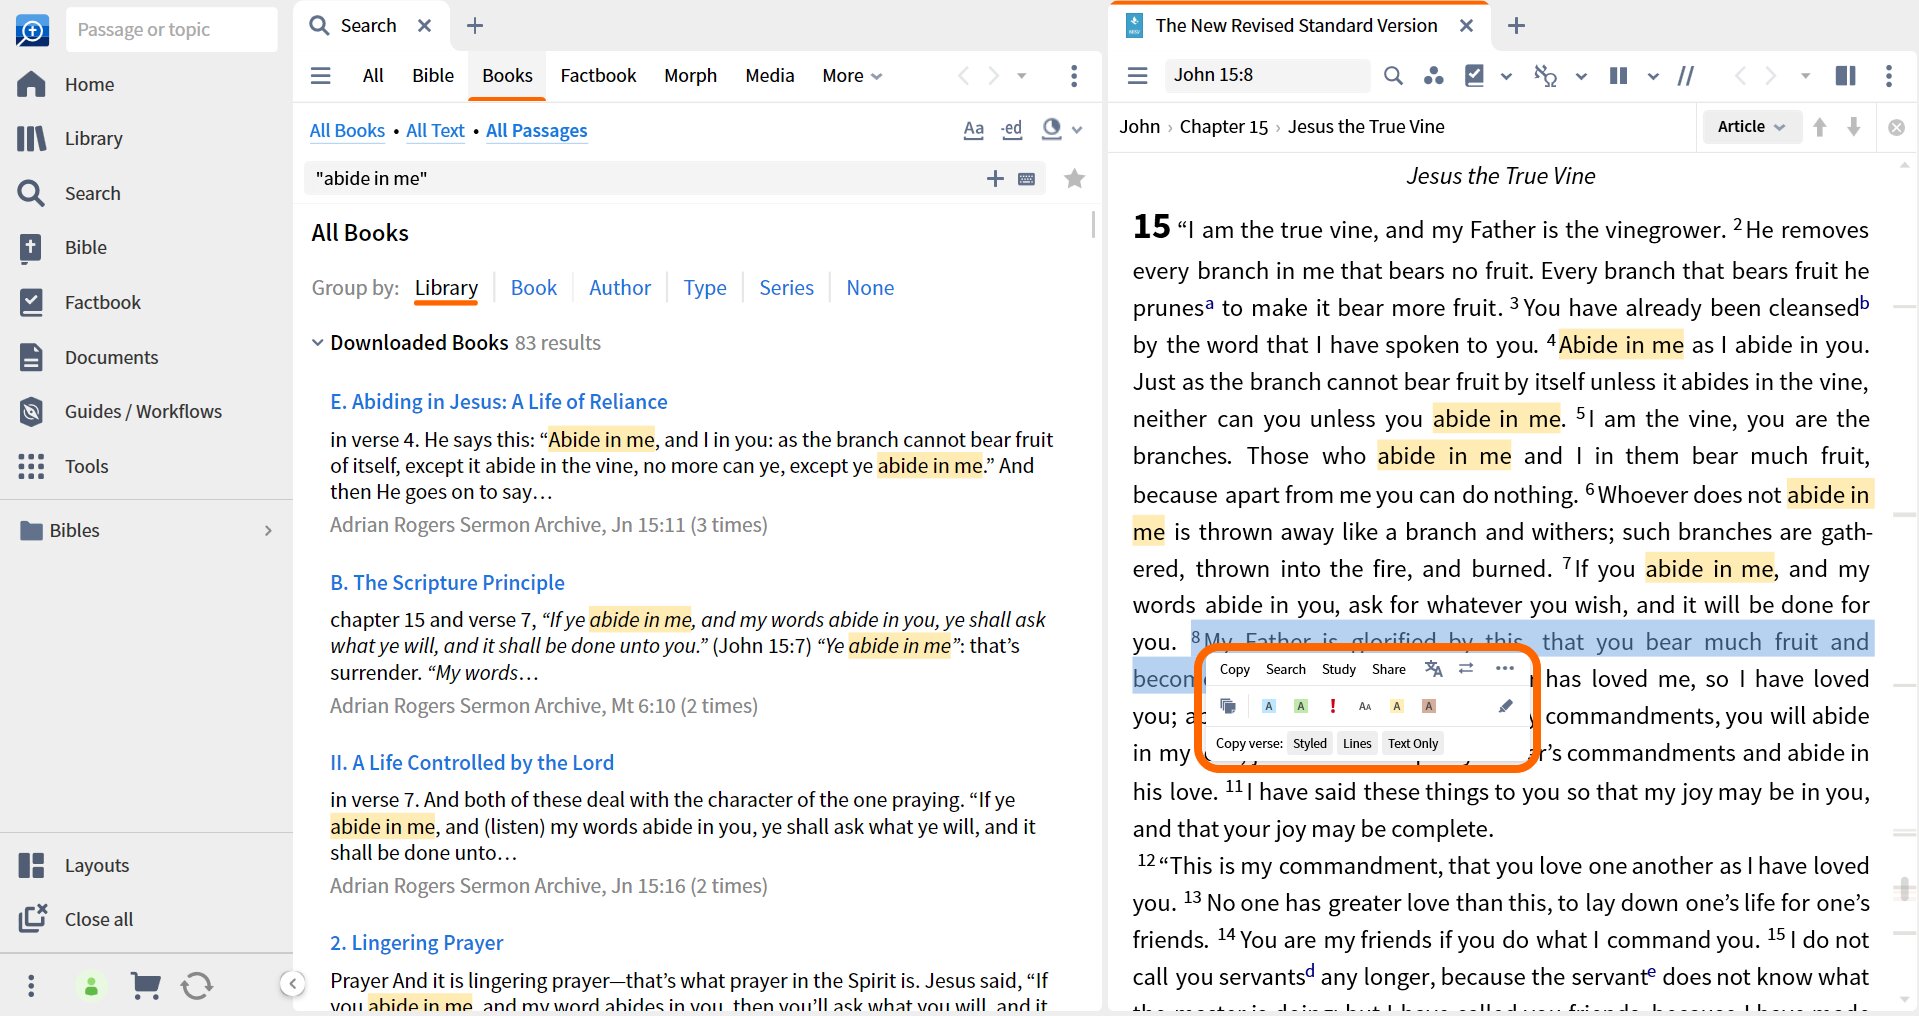The height and width of the screenshot is (1016, 1919).
Task: Apply the red exclamation mark style
Action: [1332, 706]
